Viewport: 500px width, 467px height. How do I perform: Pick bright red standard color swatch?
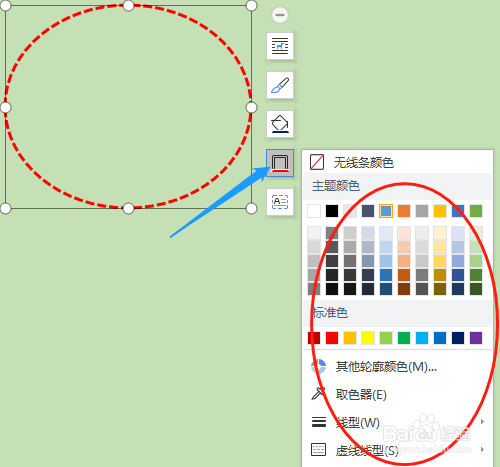pos(332,338)
